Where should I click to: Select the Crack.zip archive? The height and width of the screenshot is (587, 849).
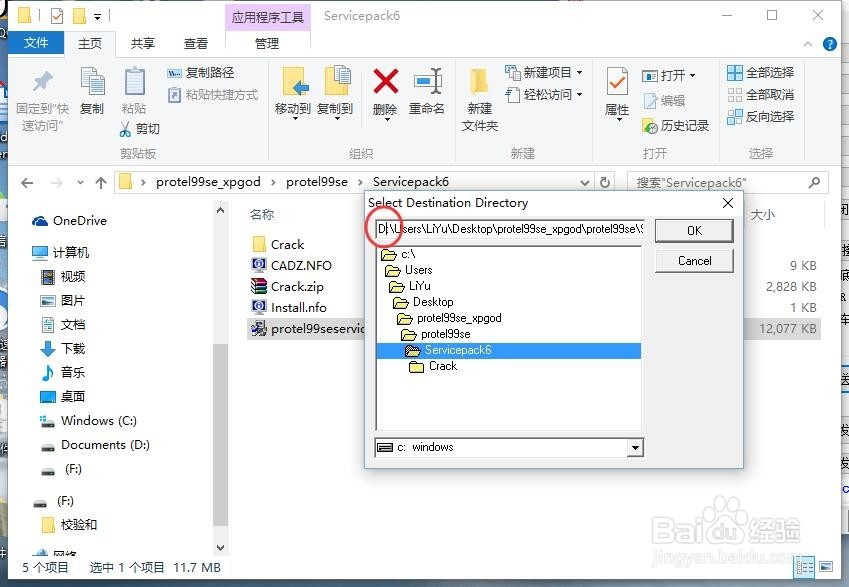pos(288,286)
